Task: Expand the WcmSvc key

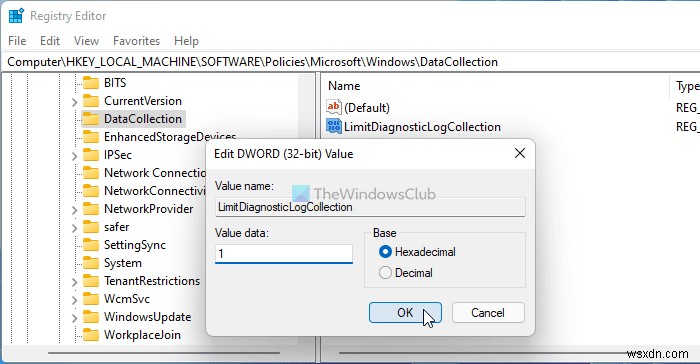Action: 74,300
